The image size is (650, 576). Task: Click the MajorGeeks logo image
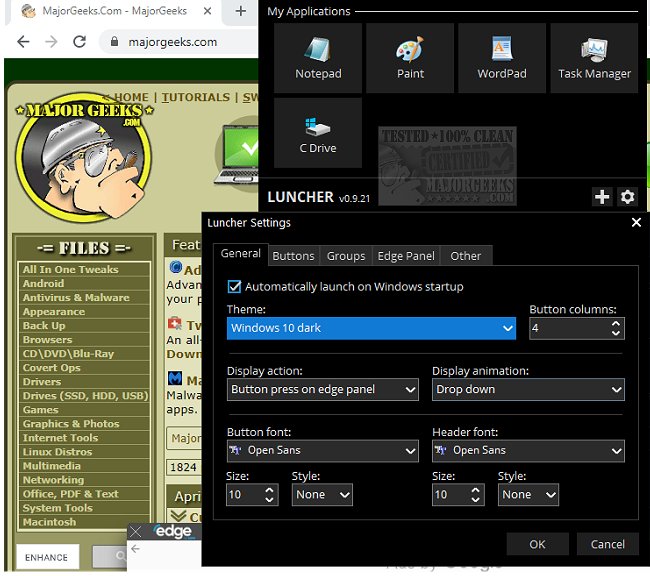pyautogui.click(x=84, y=158)
